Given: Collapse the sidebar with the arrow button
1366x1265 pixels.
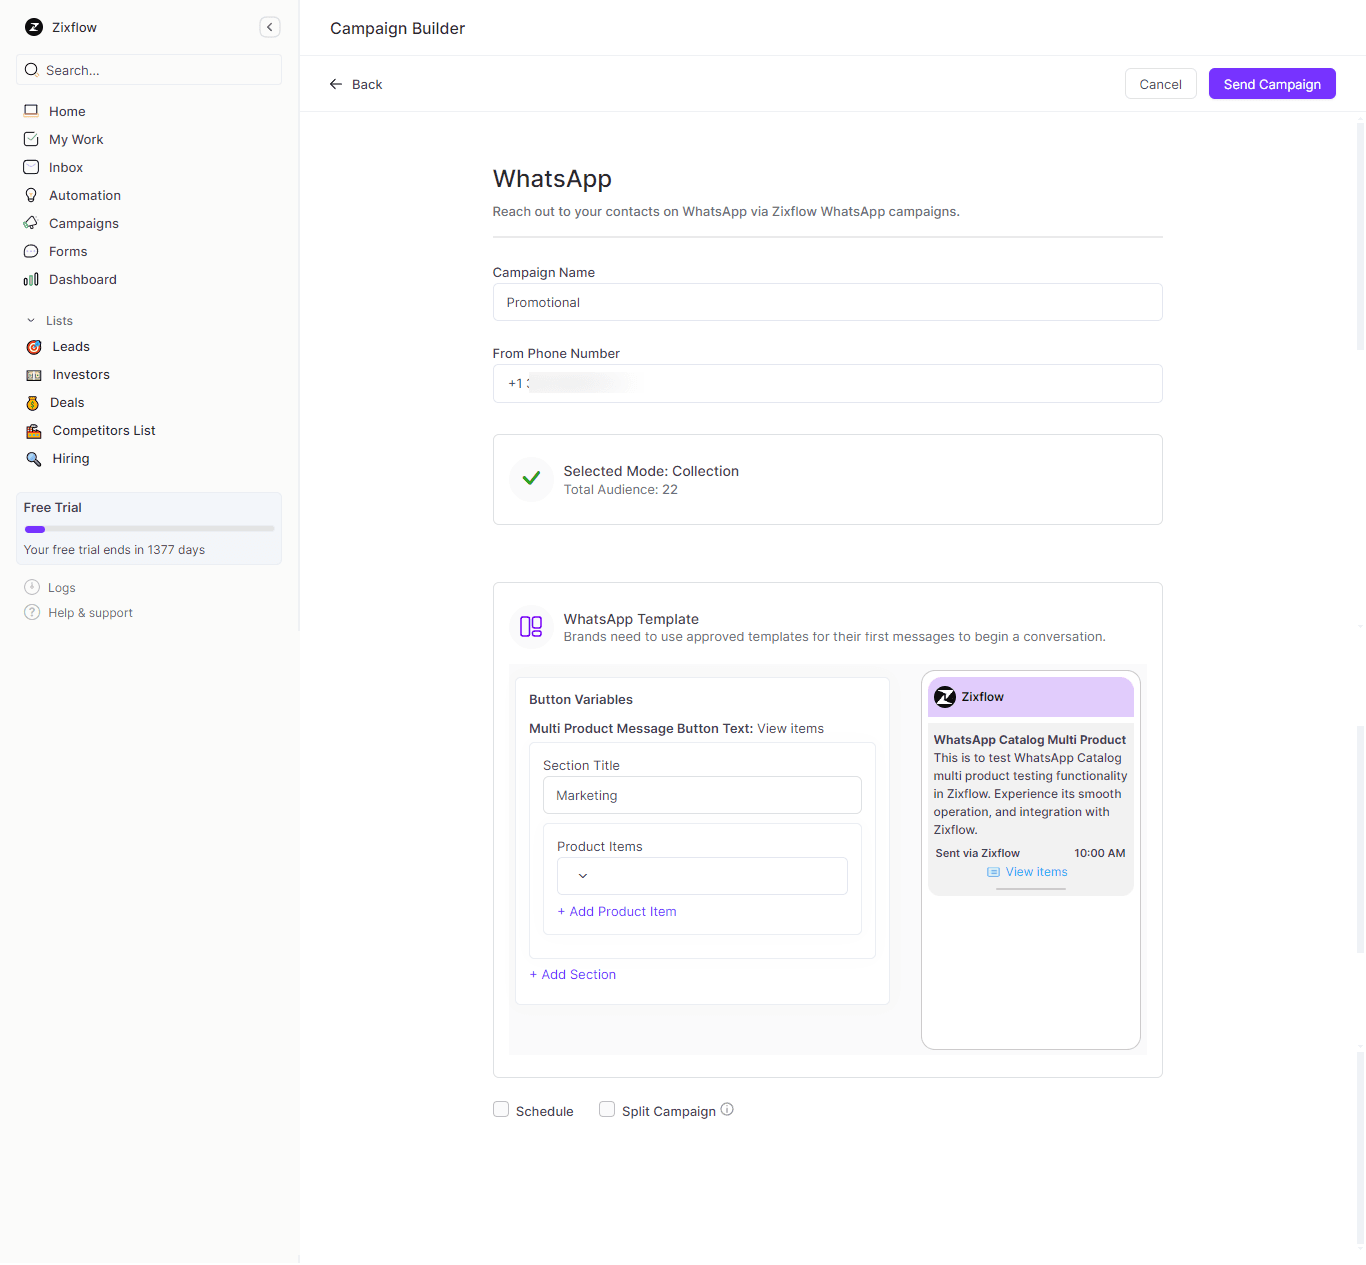Looking at the screenshot, I should [x=269, y=27].
